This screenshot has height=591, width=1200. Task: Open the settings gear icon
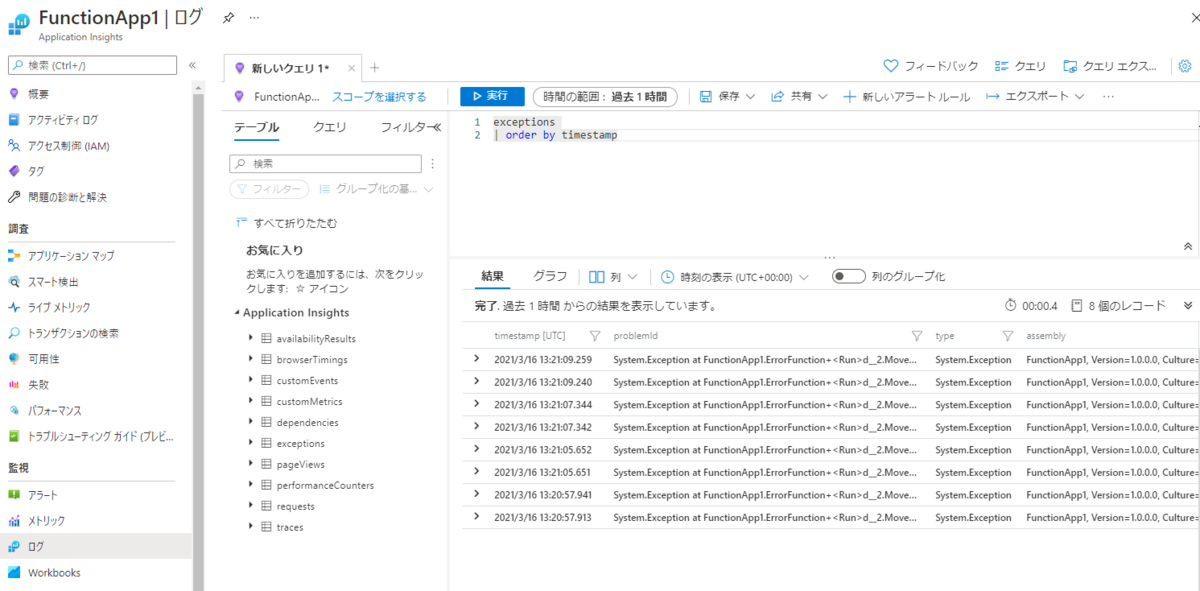[x=1185, y=66]
